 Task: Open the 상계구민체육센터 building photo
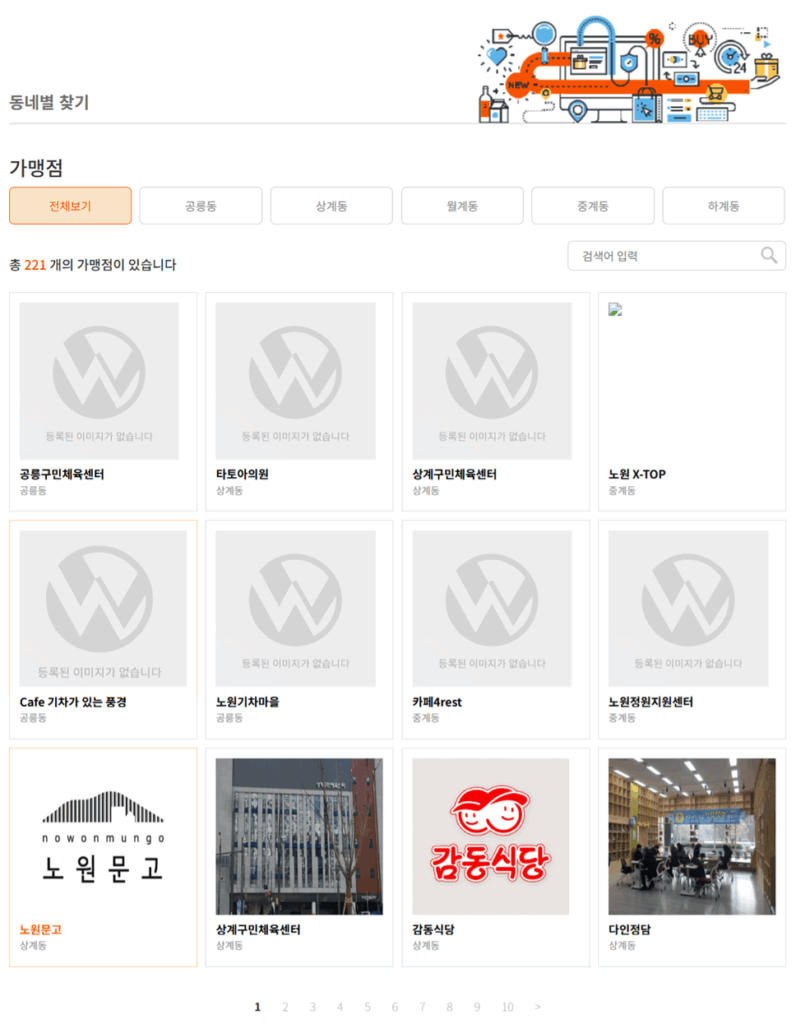click(298, 836)
